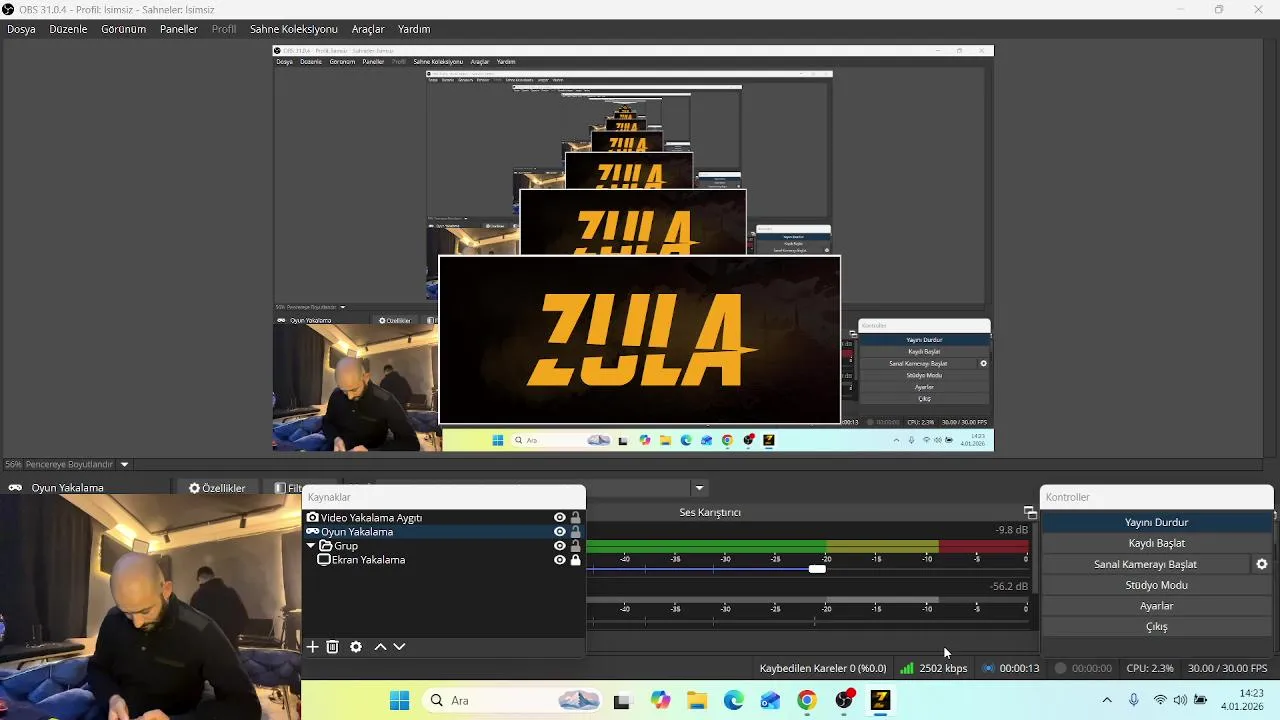Open File Explorer from the taskbar
The width and height of the screenshot is (1280, 720).
click(697, 700)
